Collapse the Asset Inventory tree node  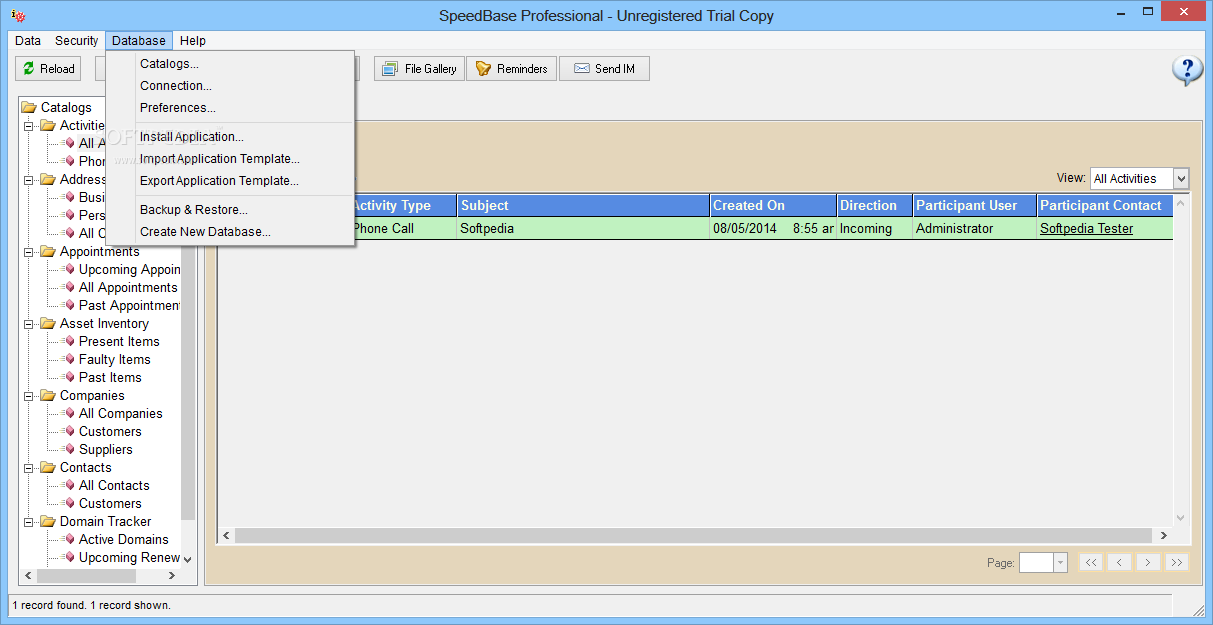[29, 323]
